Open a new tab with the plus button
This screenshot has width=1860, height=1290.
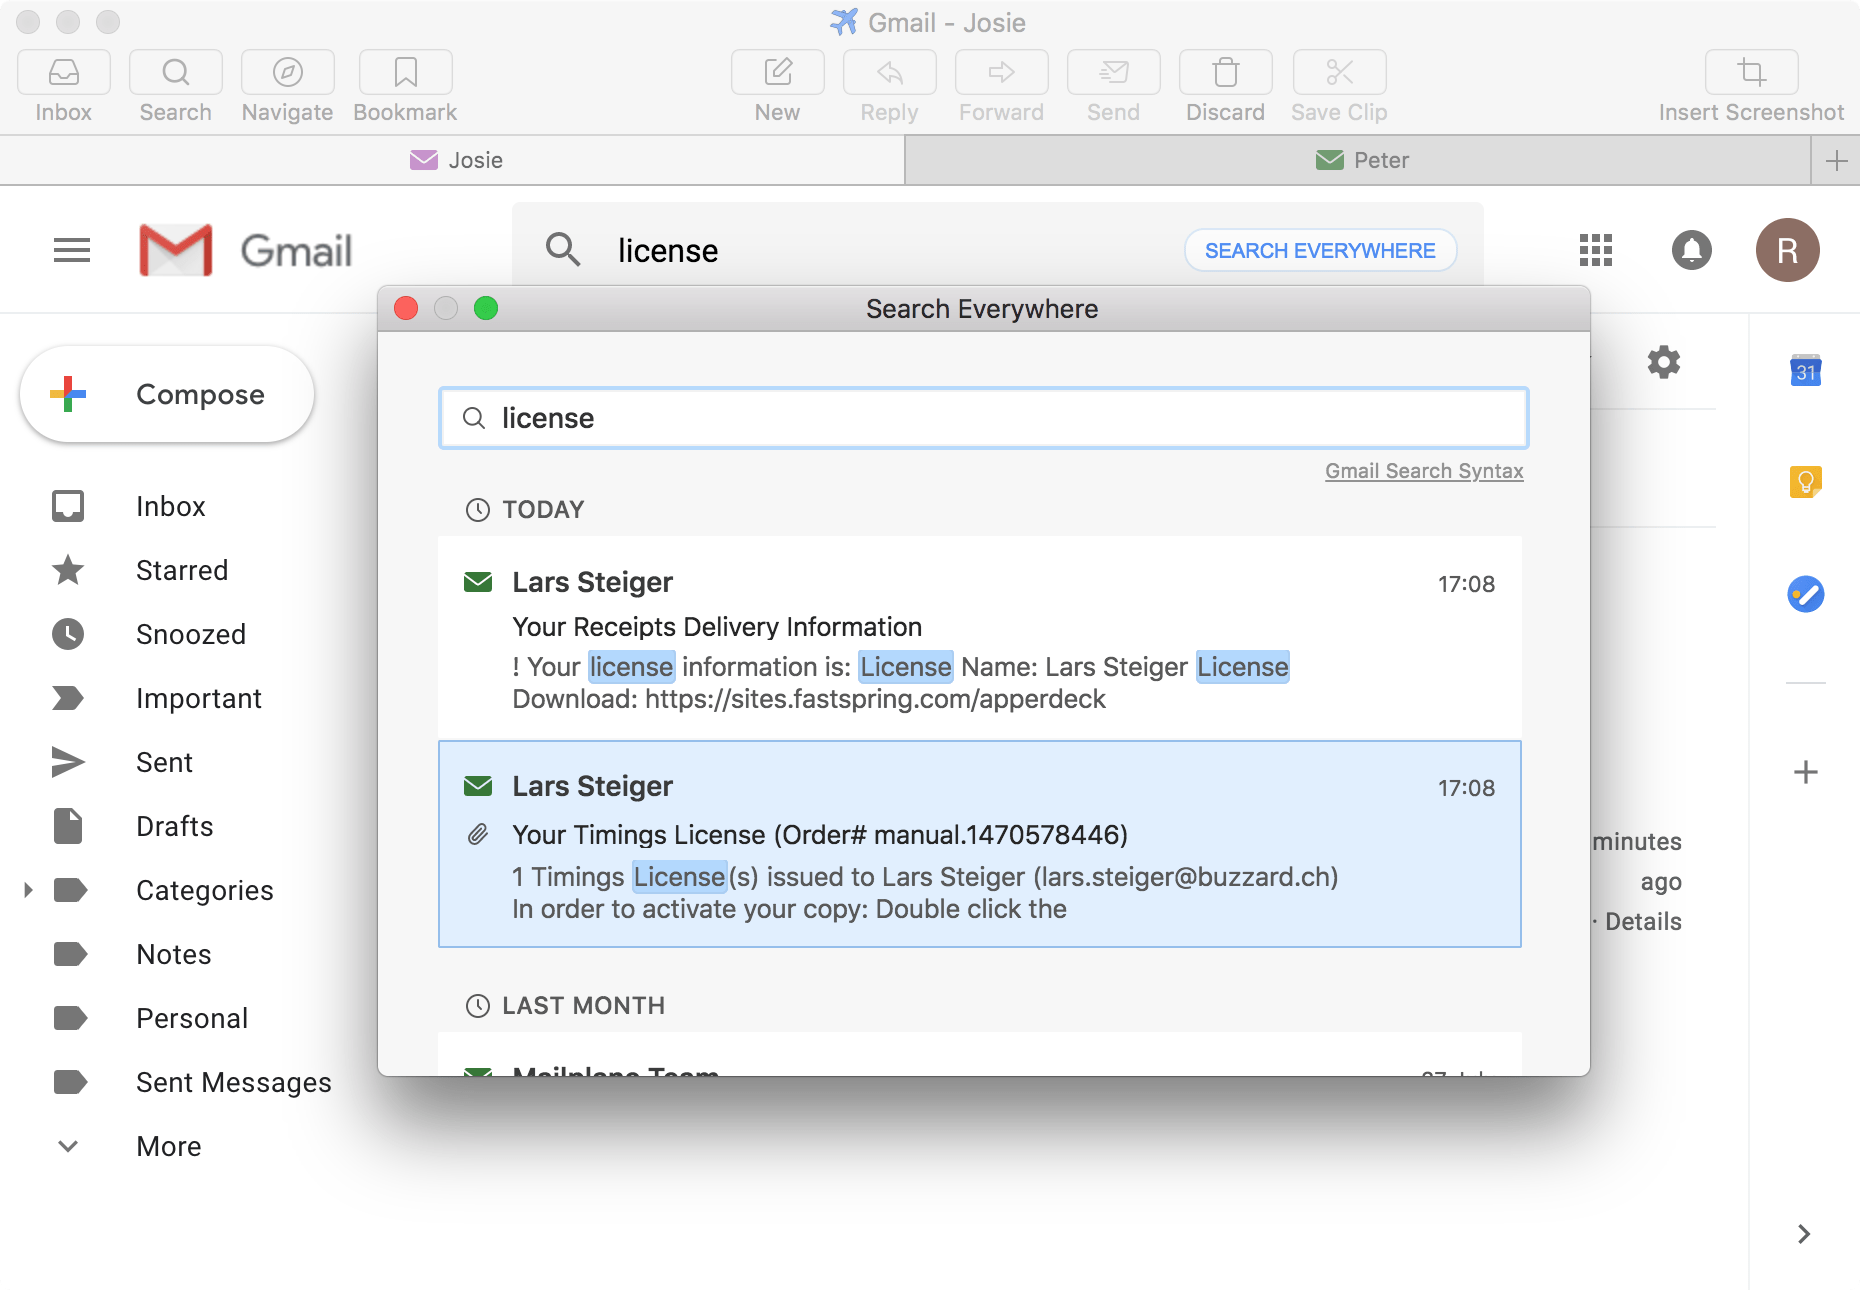coord(1837,159)
